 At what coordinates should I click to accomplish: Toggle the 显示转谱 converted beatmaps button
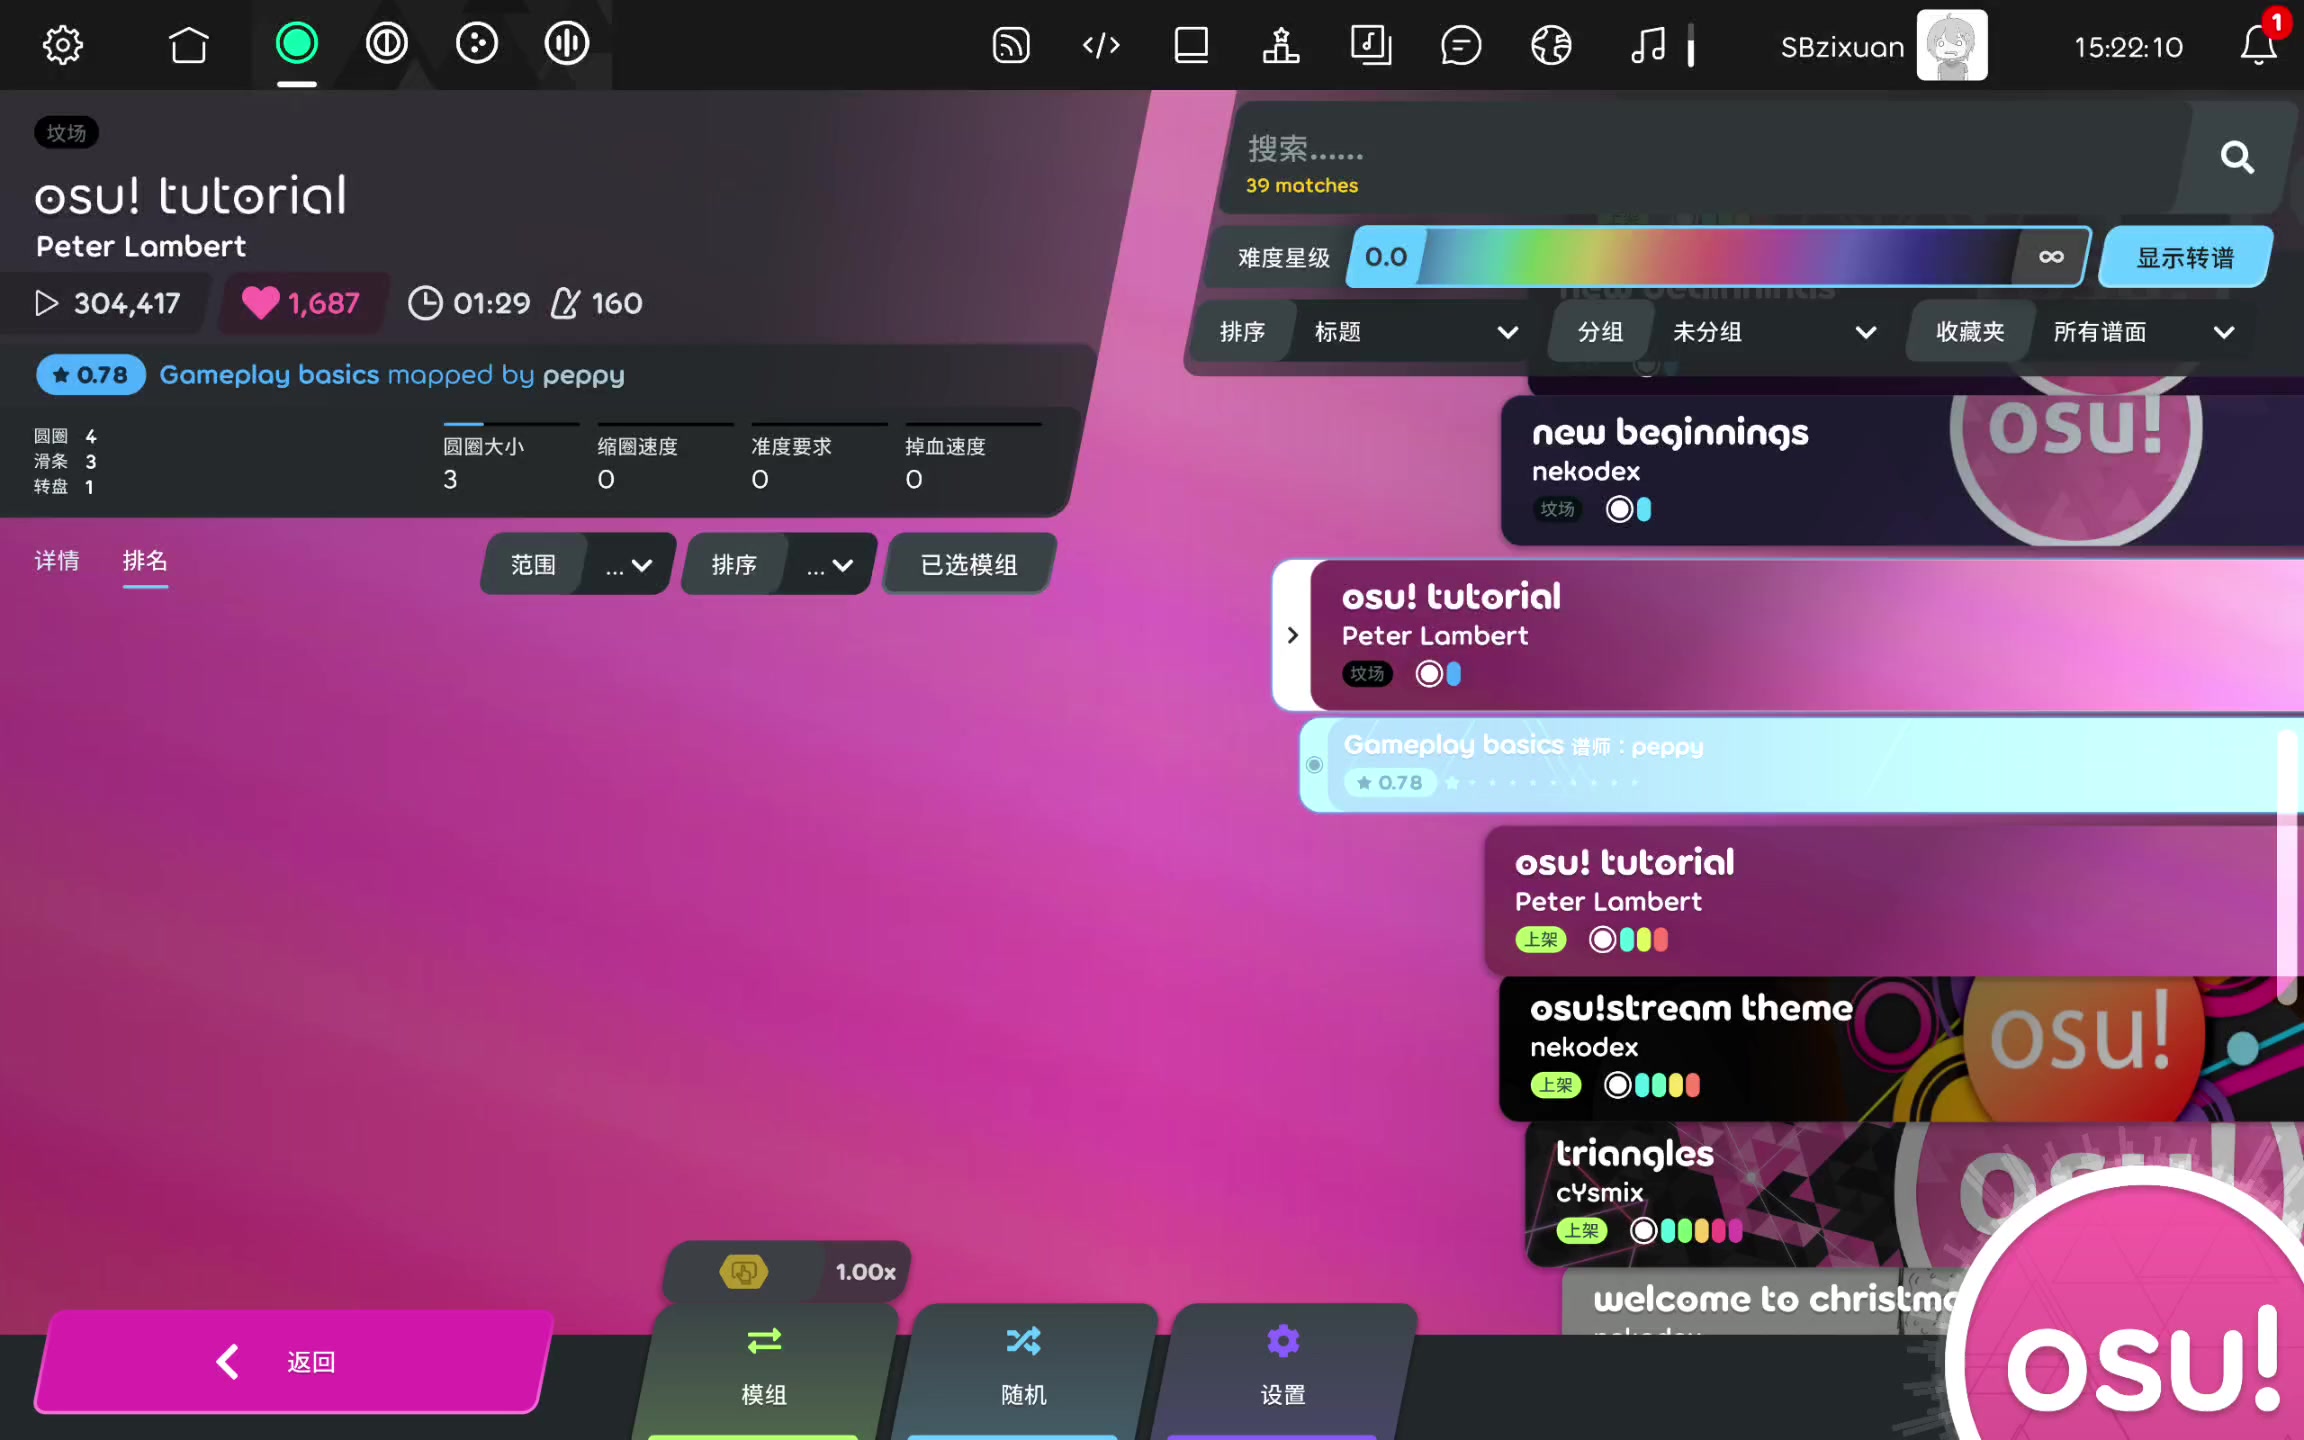coord(2184,258)
